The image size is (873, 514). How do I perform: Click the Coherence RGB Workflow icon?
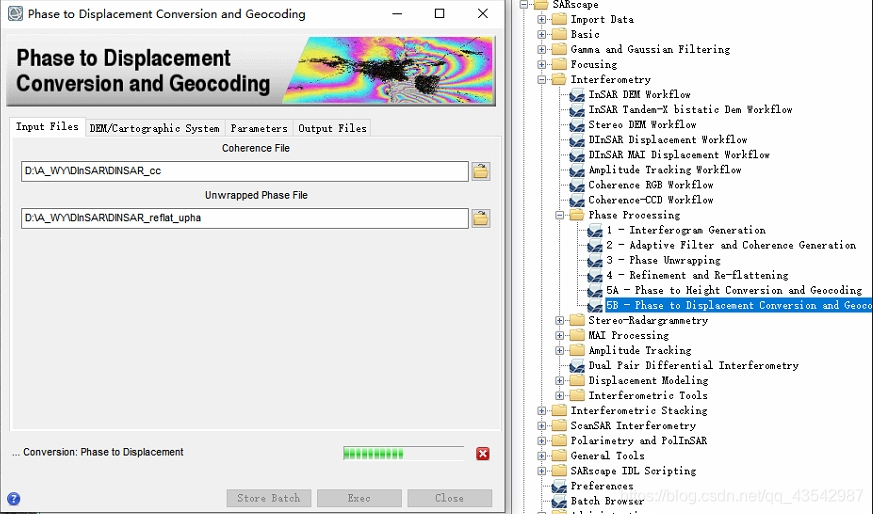pos(577,185)
